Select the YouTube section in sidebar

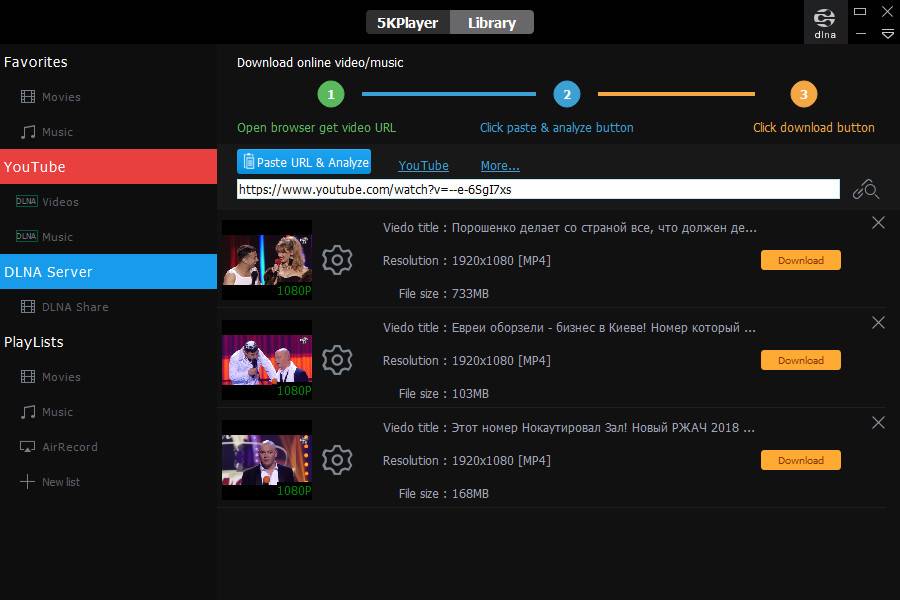tap(108, 167)
